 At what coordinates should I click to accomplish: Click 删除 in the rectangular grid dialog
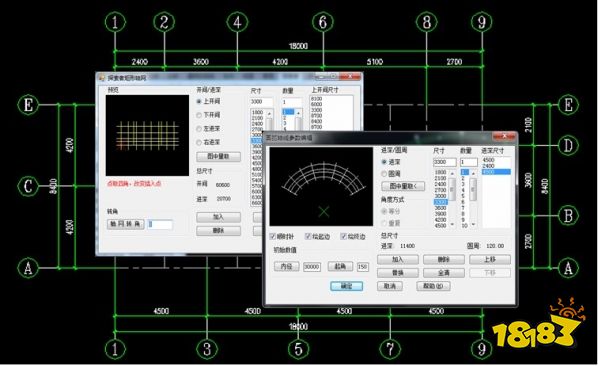(219, 231)
